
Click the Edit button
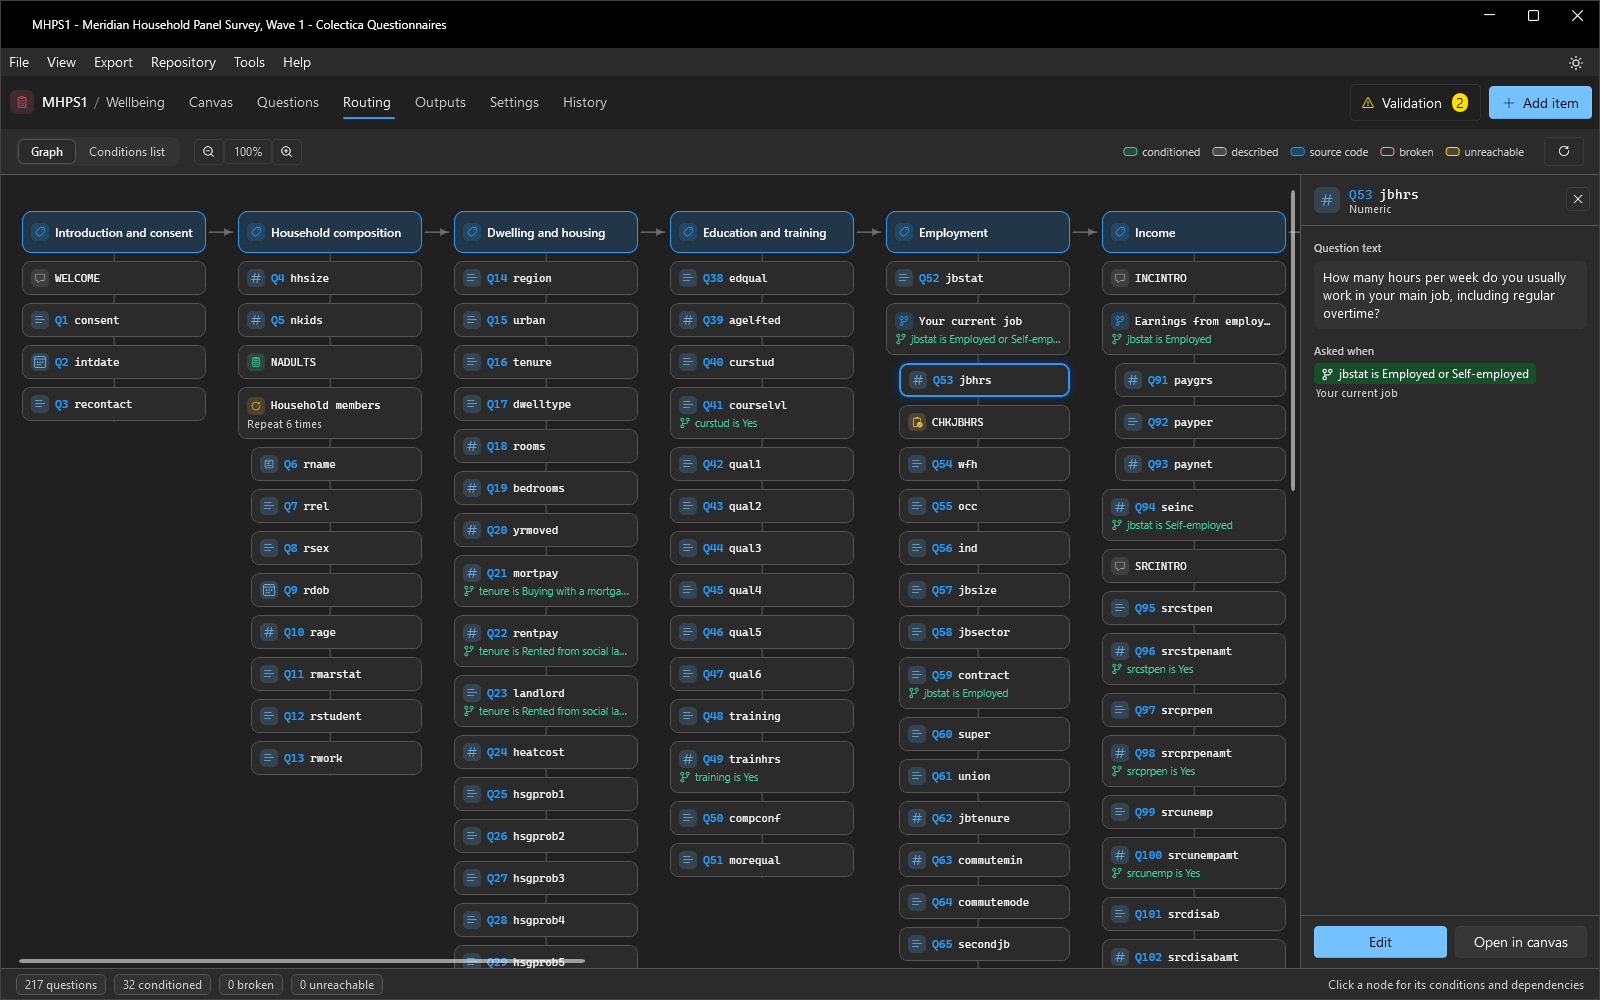[x=1380, y=942]
